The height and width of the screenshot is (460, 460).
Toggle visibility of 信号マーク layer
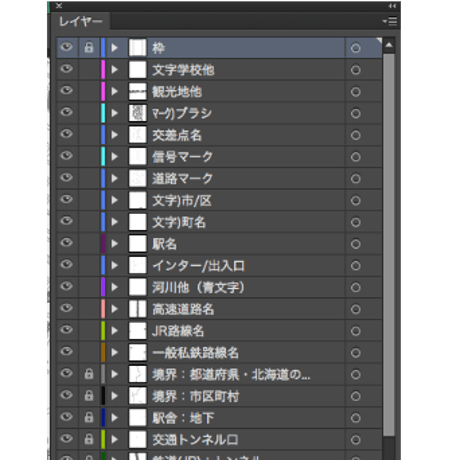pos(66,156)
